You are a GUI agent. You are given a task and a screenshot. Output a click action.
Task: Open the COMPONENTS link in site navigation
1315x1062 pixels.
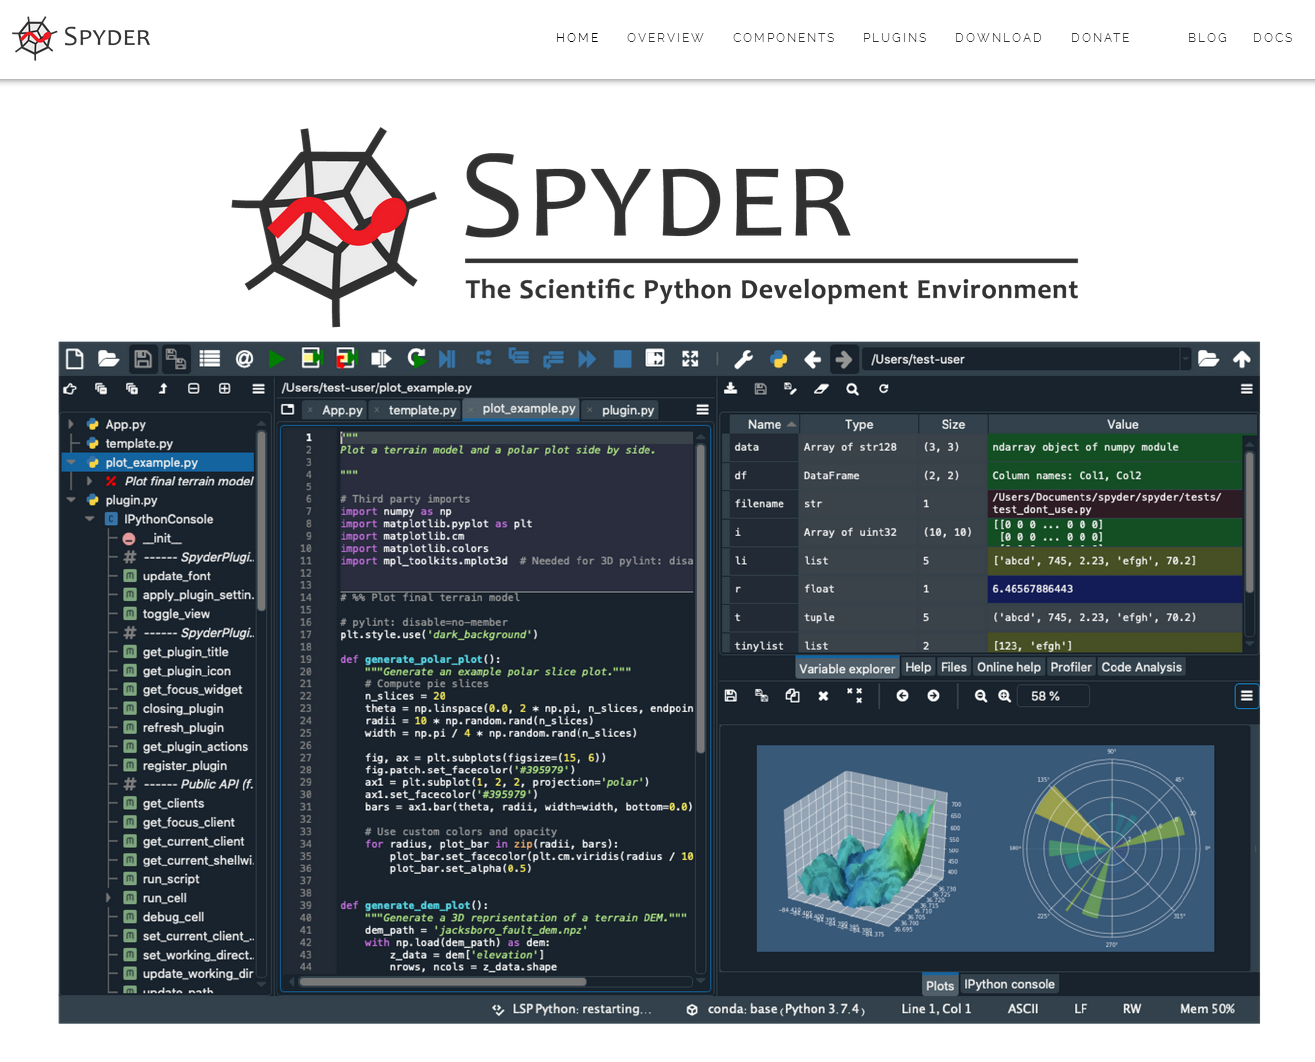(x=784, y=38)
